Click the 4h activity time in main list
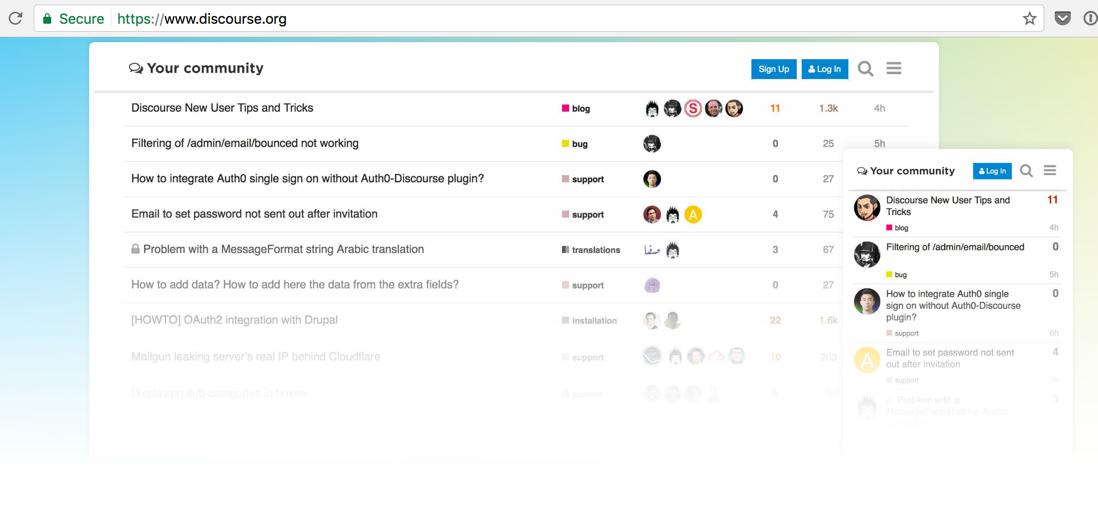 (x=880, y=108)
